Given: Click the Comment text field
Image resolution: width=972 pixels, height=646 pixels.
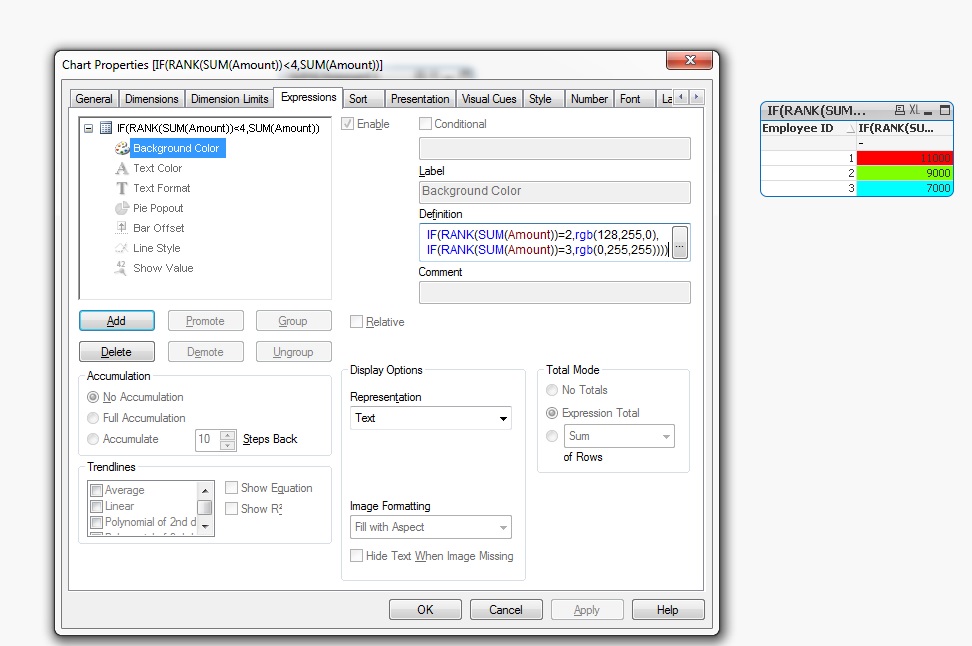Looking at the screenshot, I should (555, 293).
